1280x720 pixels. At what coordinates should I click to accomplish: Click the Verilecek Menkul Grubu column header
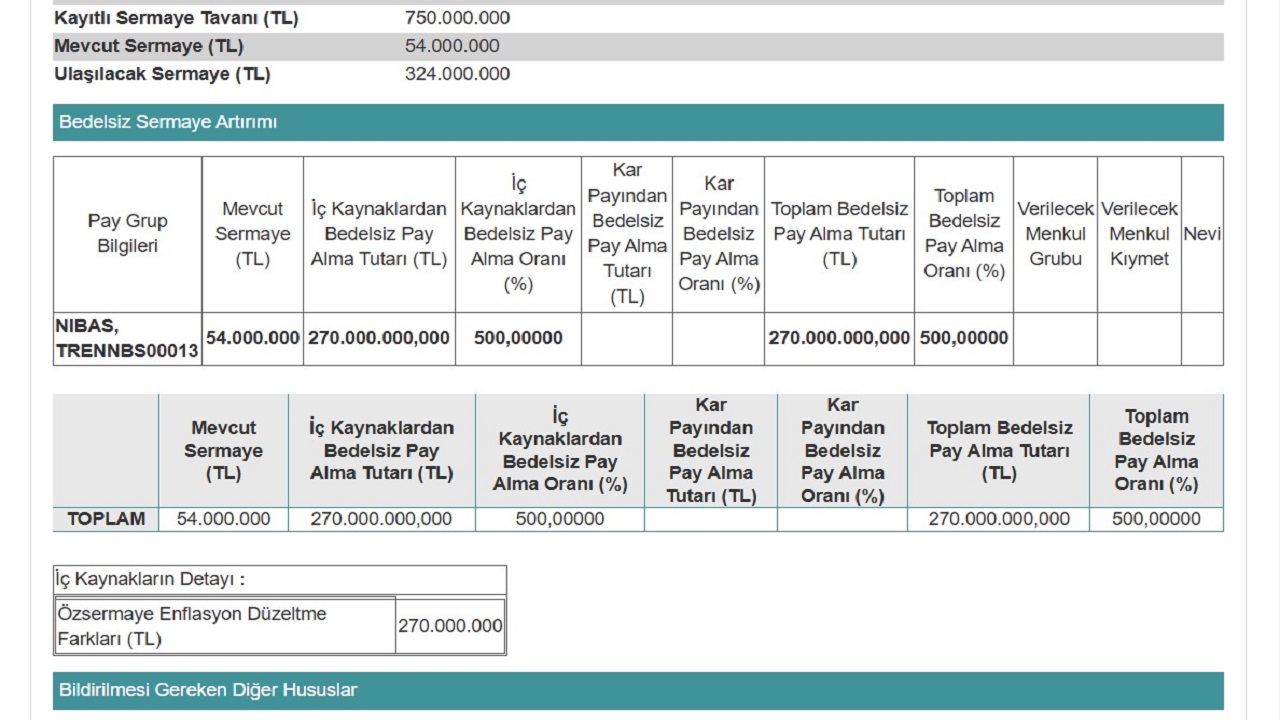1055,234
